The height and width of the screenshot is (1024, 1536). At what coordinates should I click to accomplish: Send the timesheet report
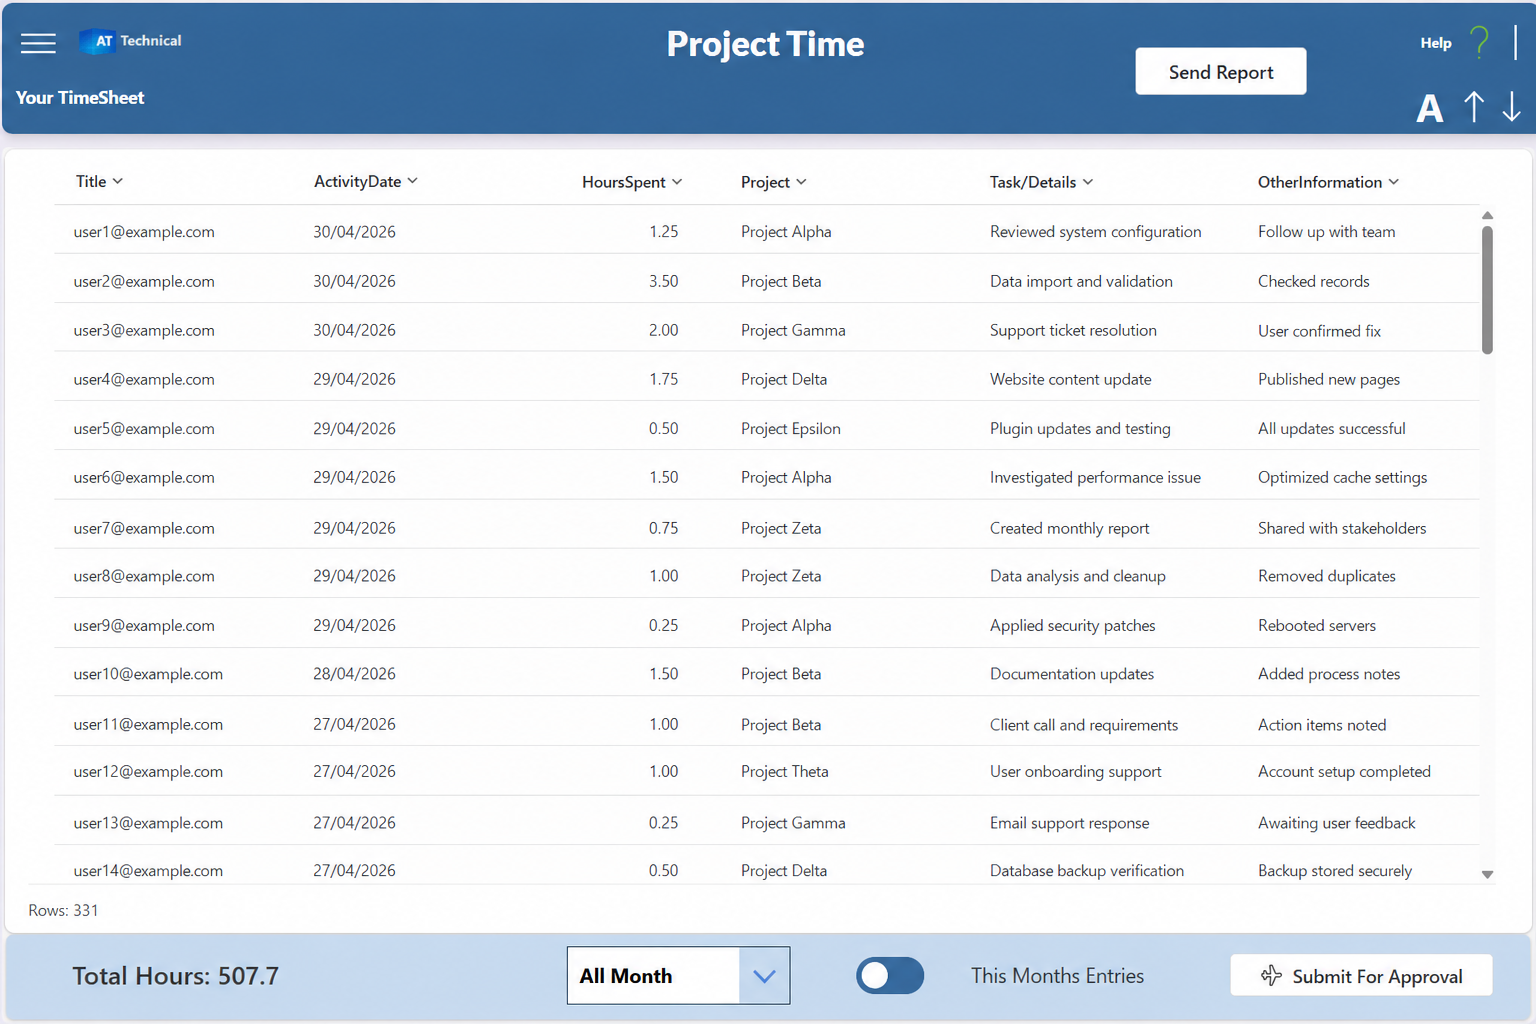pyautogui.click(x=1220, y=72)
